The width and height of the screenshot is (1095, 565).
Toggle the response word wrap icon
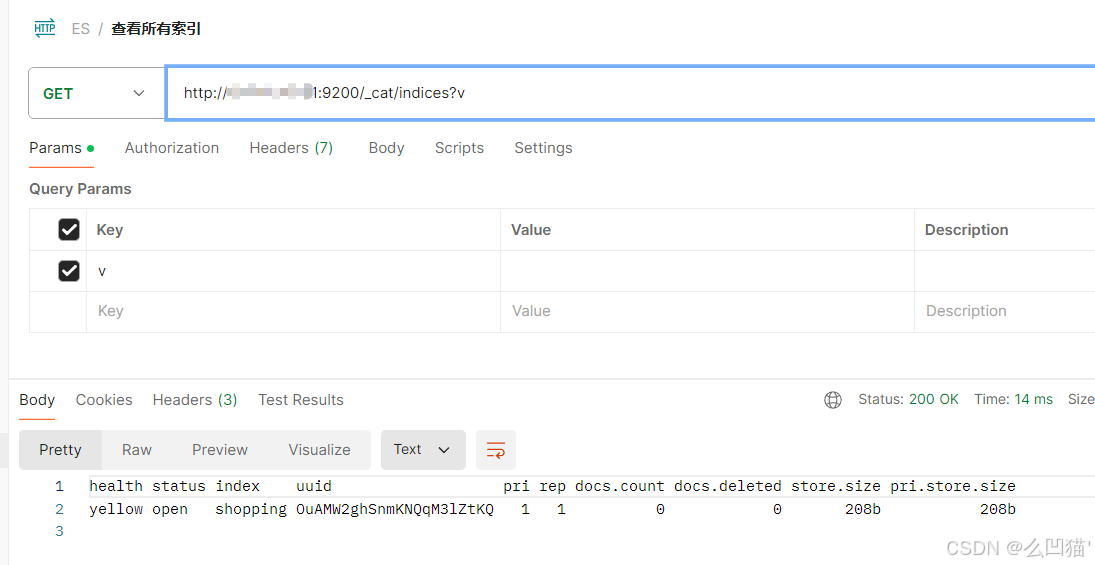click(x=495, y=450)
